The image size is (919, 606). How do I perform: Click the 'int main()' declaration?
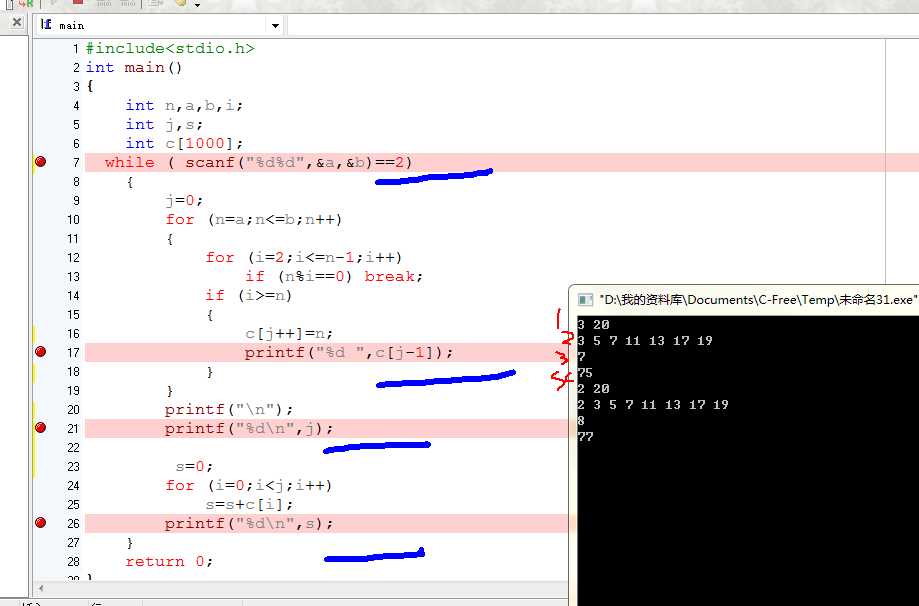click(134, 67)
